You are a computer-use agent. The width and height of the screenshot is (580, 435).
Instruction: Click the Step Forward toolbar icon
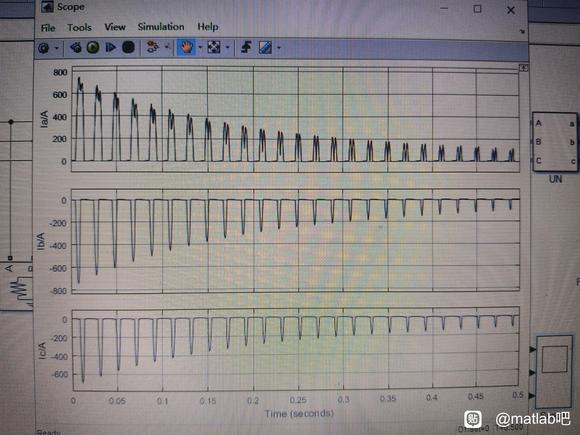pyautogui.click(x=110, y=47)
